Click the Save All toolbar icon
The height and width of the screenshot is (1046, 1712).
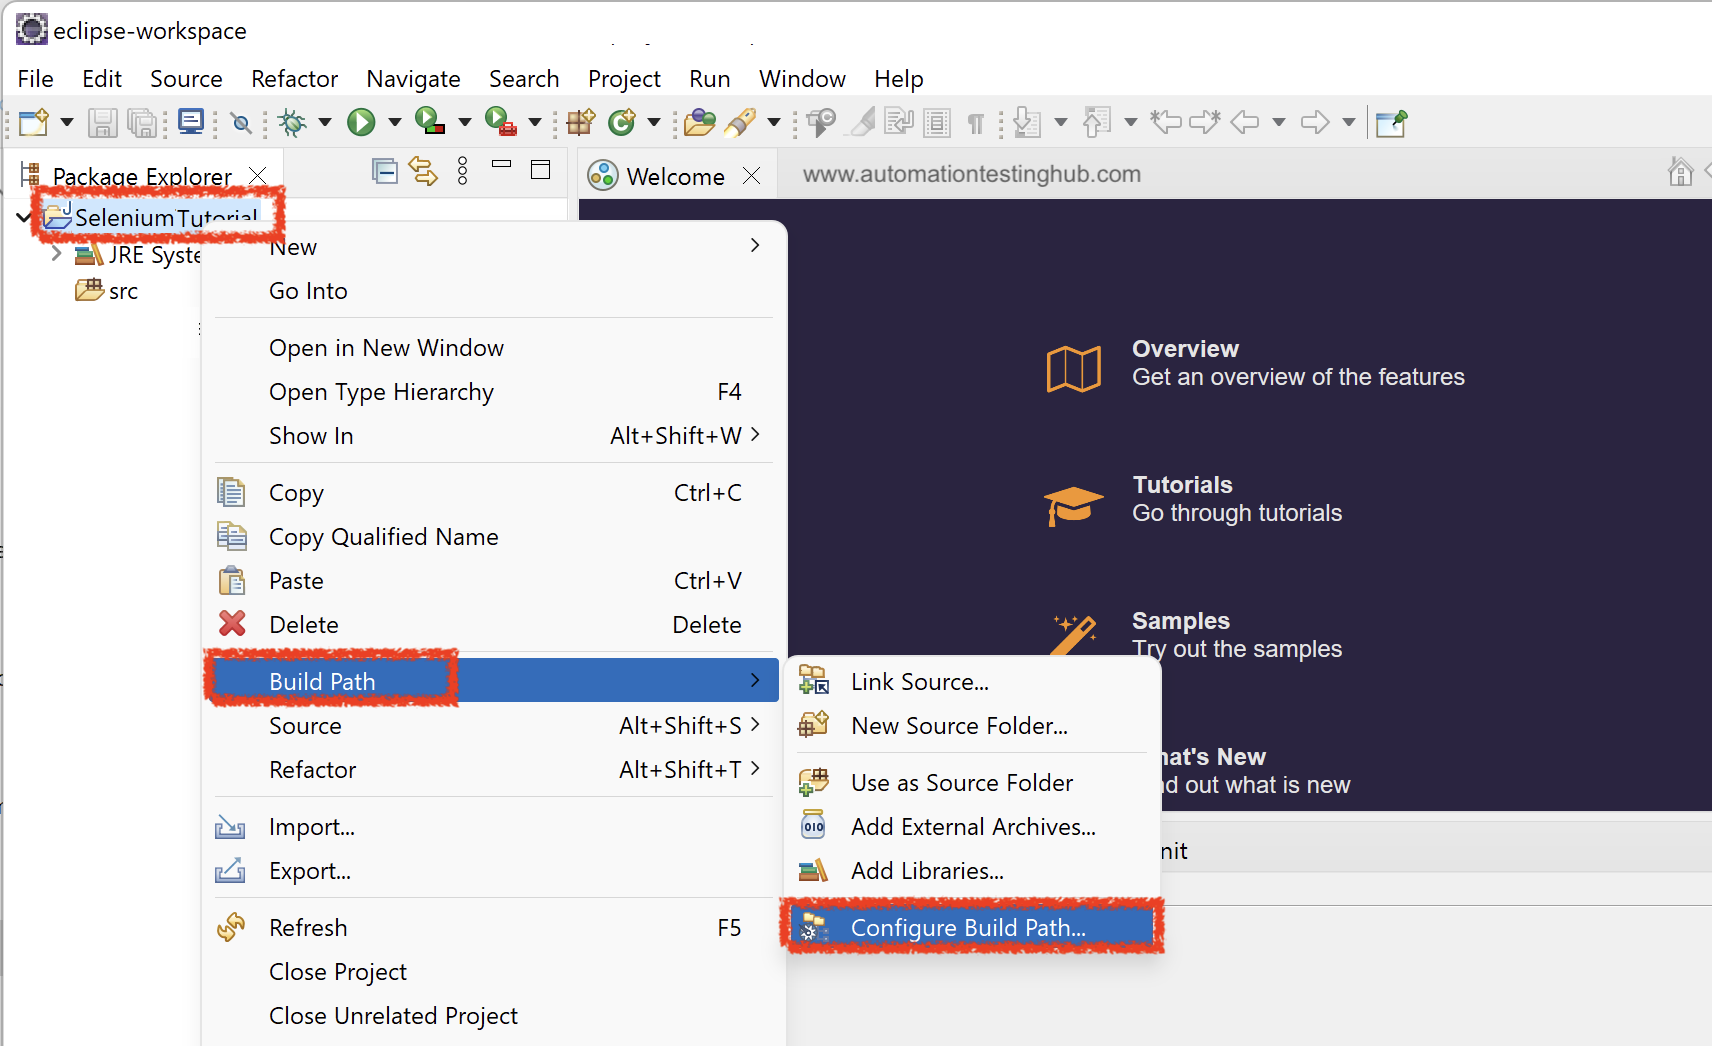pyautogui.click(x=143, y=122)
